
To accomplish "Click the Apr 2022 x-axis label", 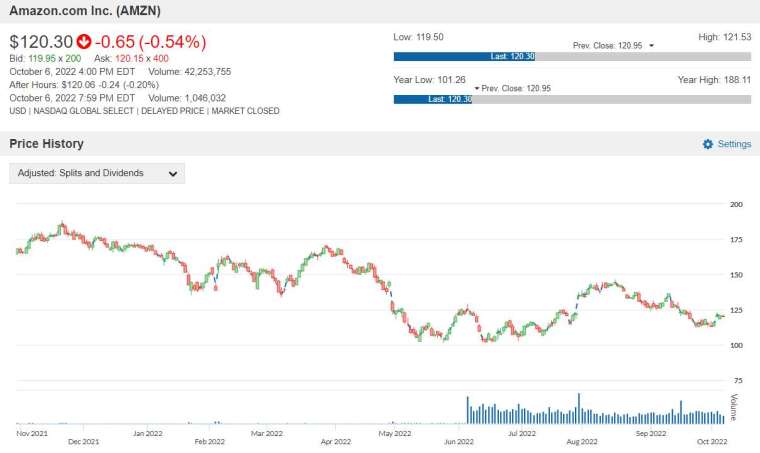I will [x=336, y=441].
